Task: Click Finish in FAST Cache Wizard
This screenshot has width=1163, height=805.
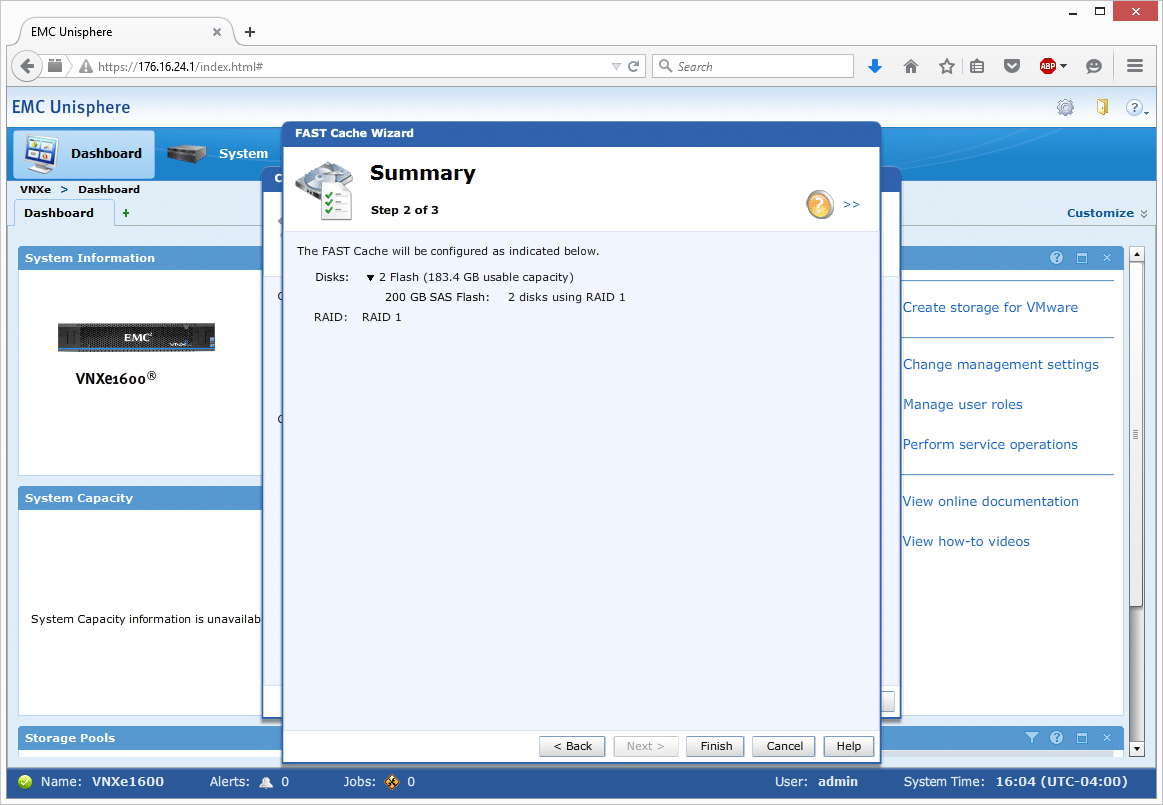Action: [716, 746]
